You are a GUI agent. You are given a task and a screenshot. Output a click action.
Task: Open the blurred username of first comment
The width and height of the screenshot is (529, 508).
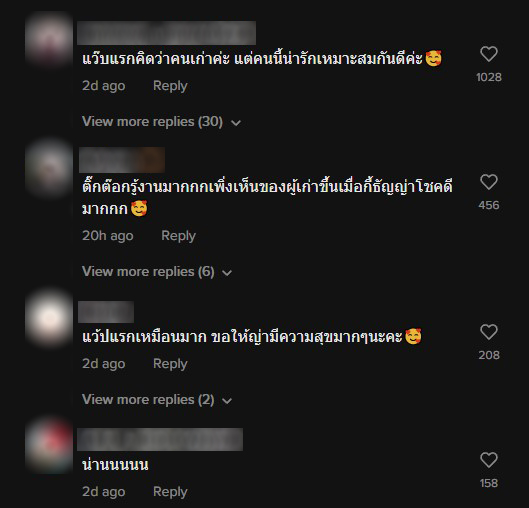pyautogui.click(x=166, y=33)
